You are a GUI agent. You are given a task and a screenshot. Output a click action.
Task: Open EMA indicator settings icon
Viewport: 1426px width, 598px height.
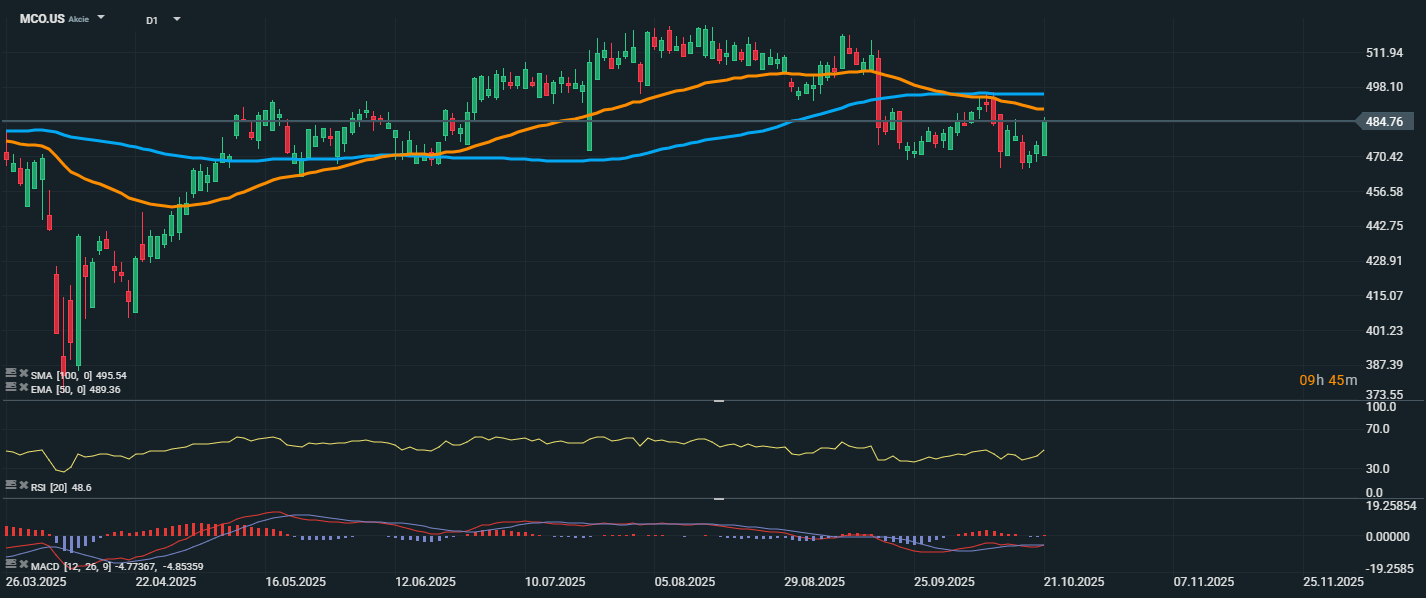coord(11,388)
